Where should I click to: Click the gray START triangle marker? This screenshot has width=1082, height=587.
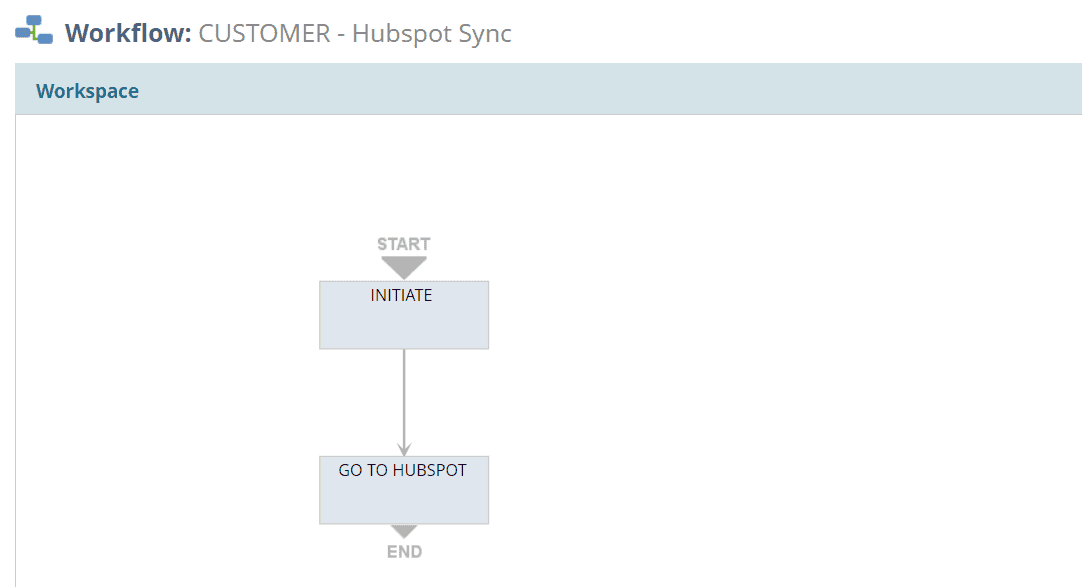404,268
